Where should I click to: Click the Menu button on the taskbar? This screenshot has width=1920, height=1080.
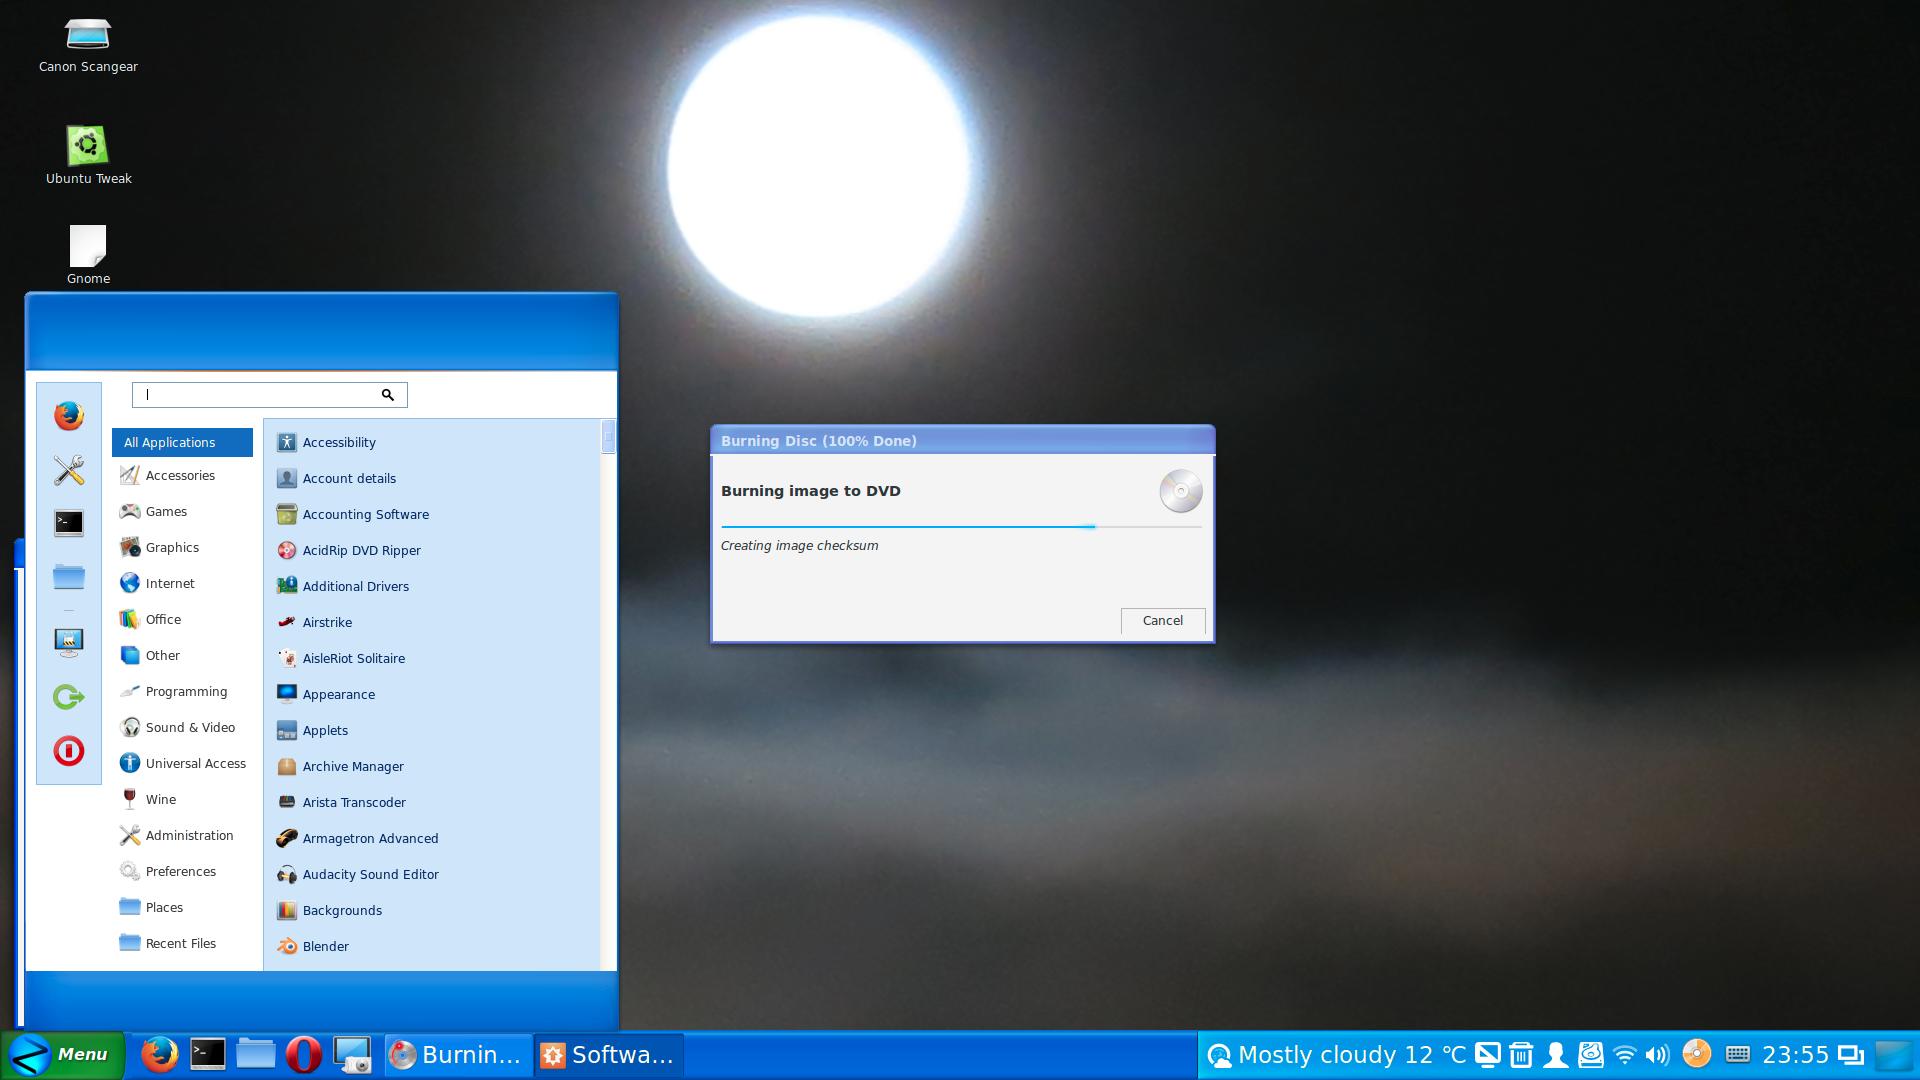pyautogui.click(x=62, y=1055)
